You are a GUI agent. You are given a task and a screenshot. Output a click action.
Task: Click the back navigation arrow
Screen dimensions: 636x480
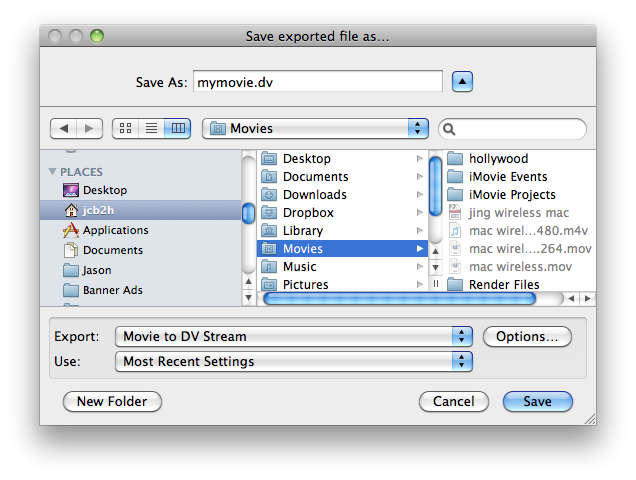(64, 129)
